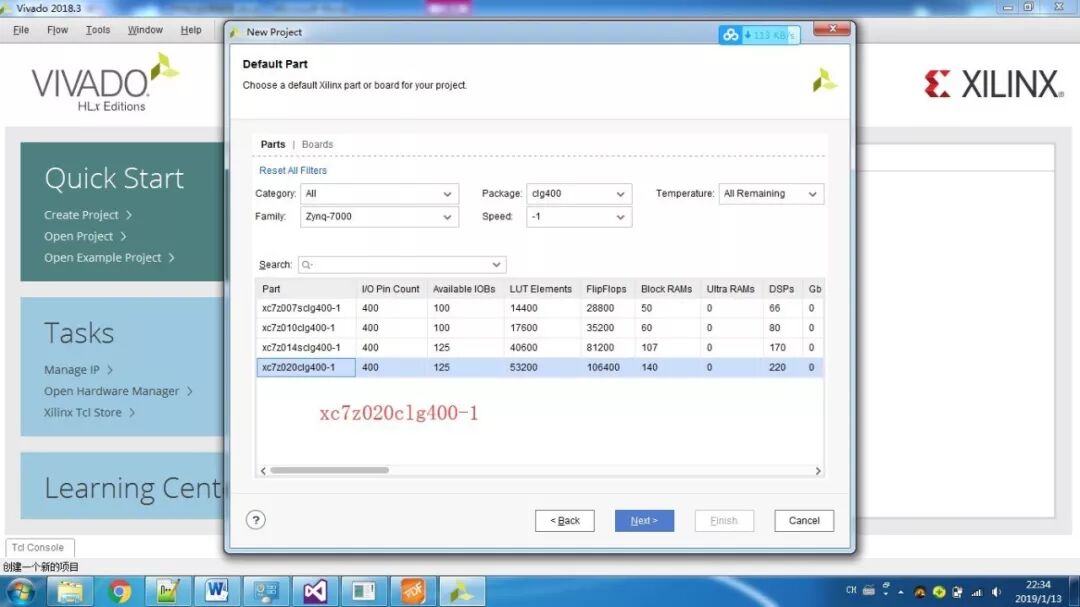Sort by Block RAMs column header
Image resolution: width=1080 pixels, height=607 pixels.
[x=666, y=289]
